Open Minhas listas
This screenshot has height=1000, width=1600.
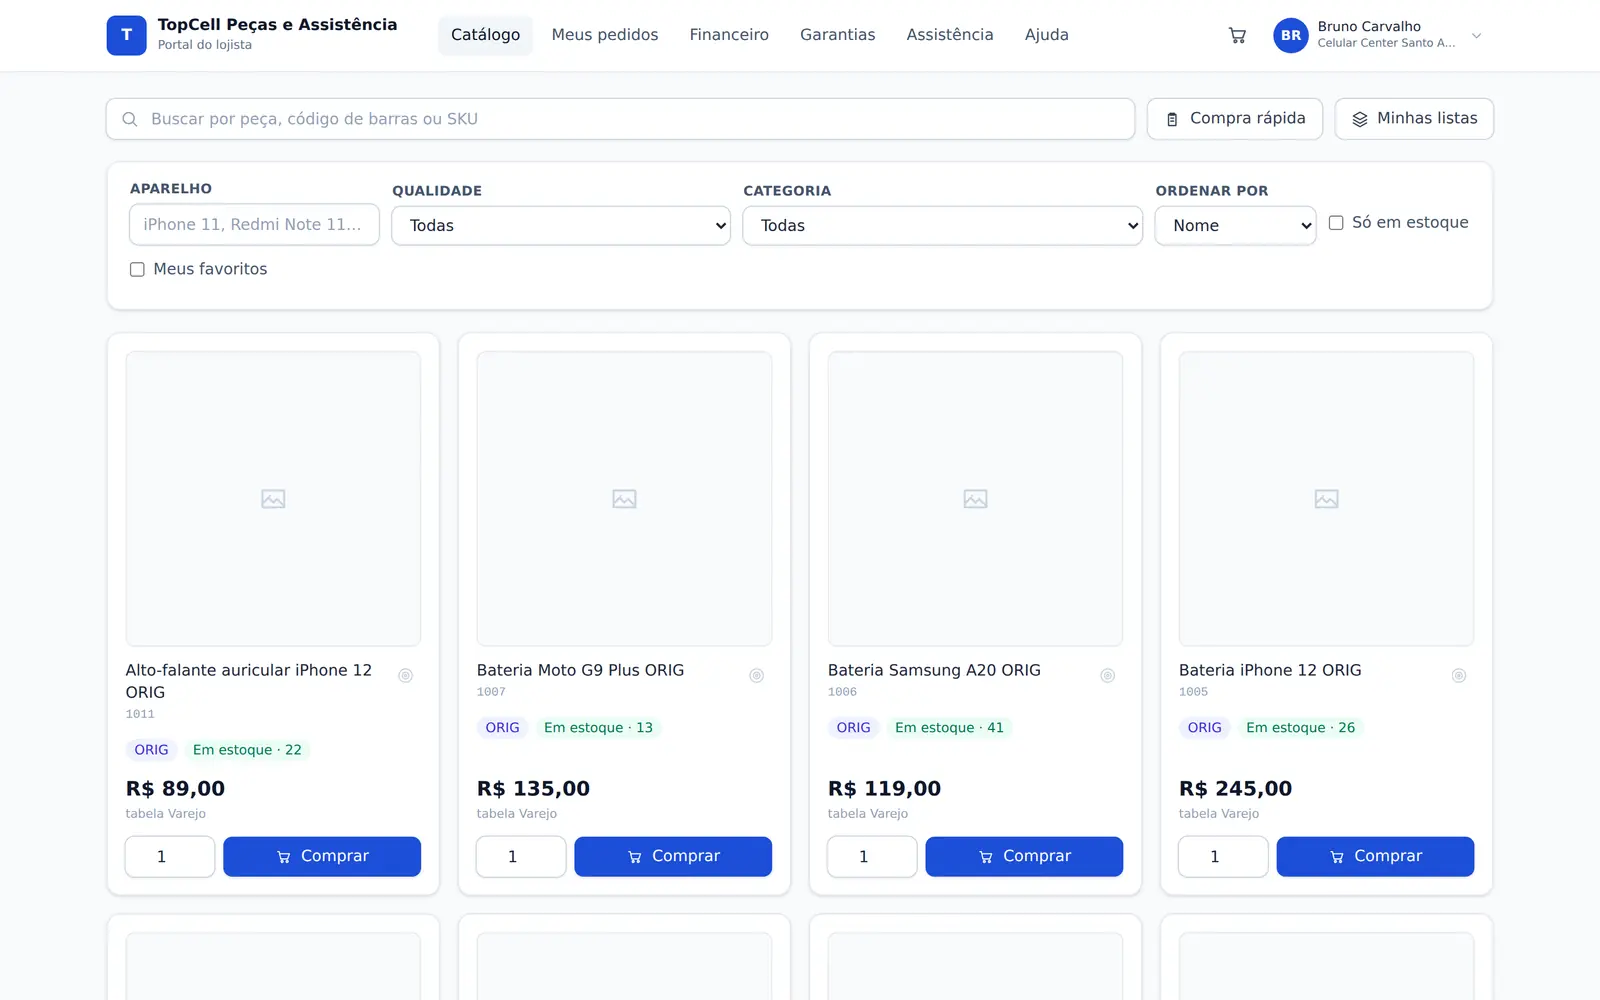[x=1414, y=119]
